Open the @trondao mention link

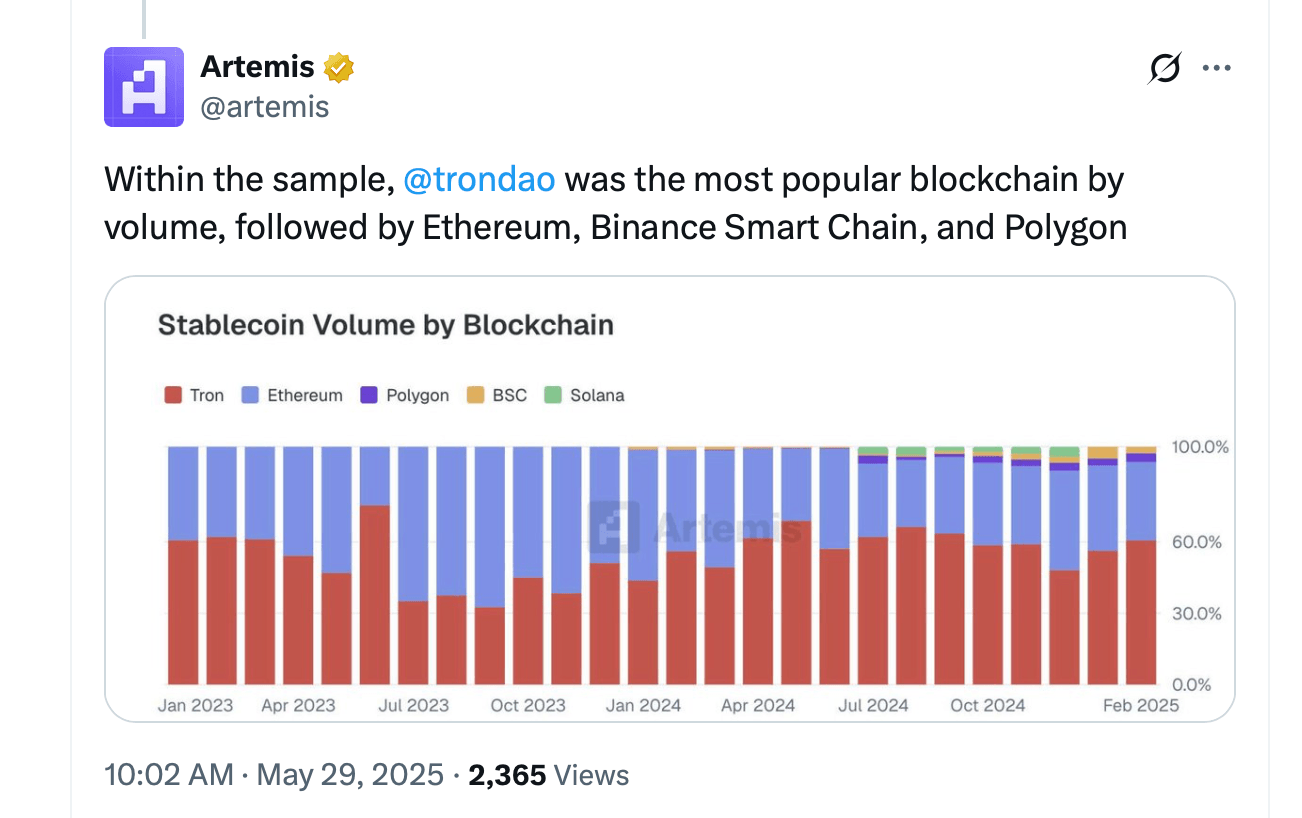[477, 180]
